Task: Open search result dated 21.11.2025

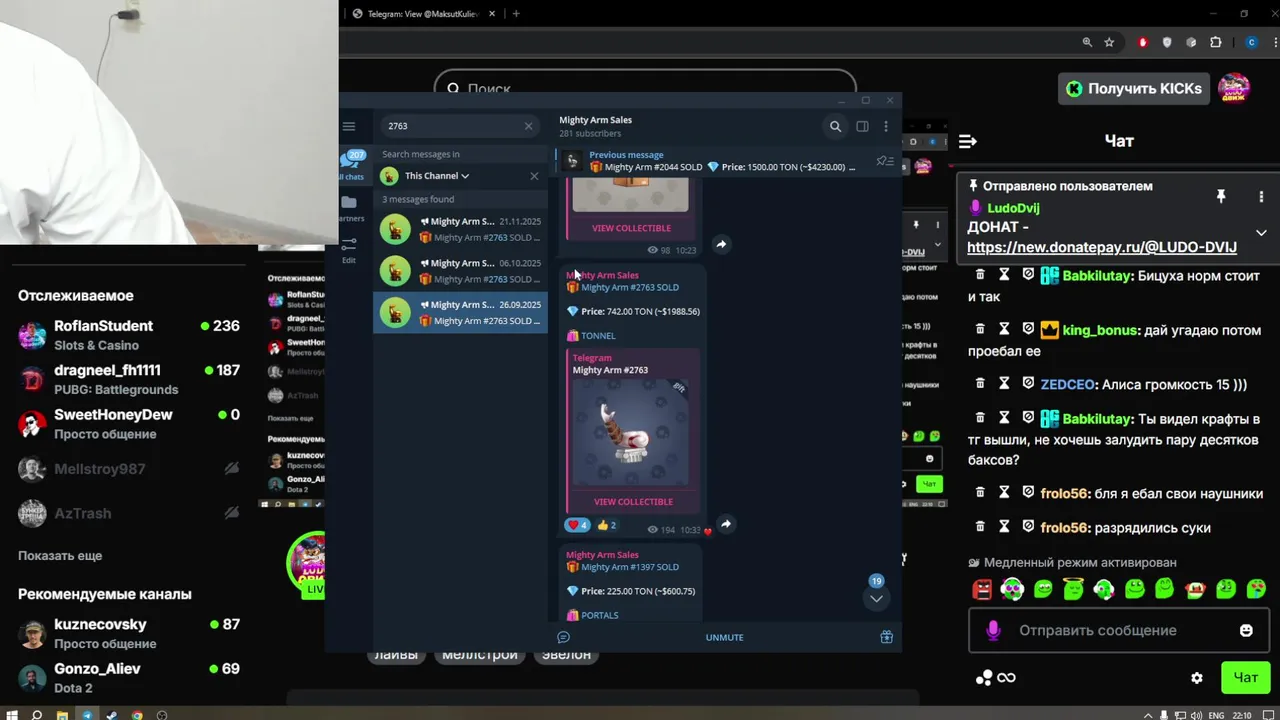Action: tap(460, 229)
